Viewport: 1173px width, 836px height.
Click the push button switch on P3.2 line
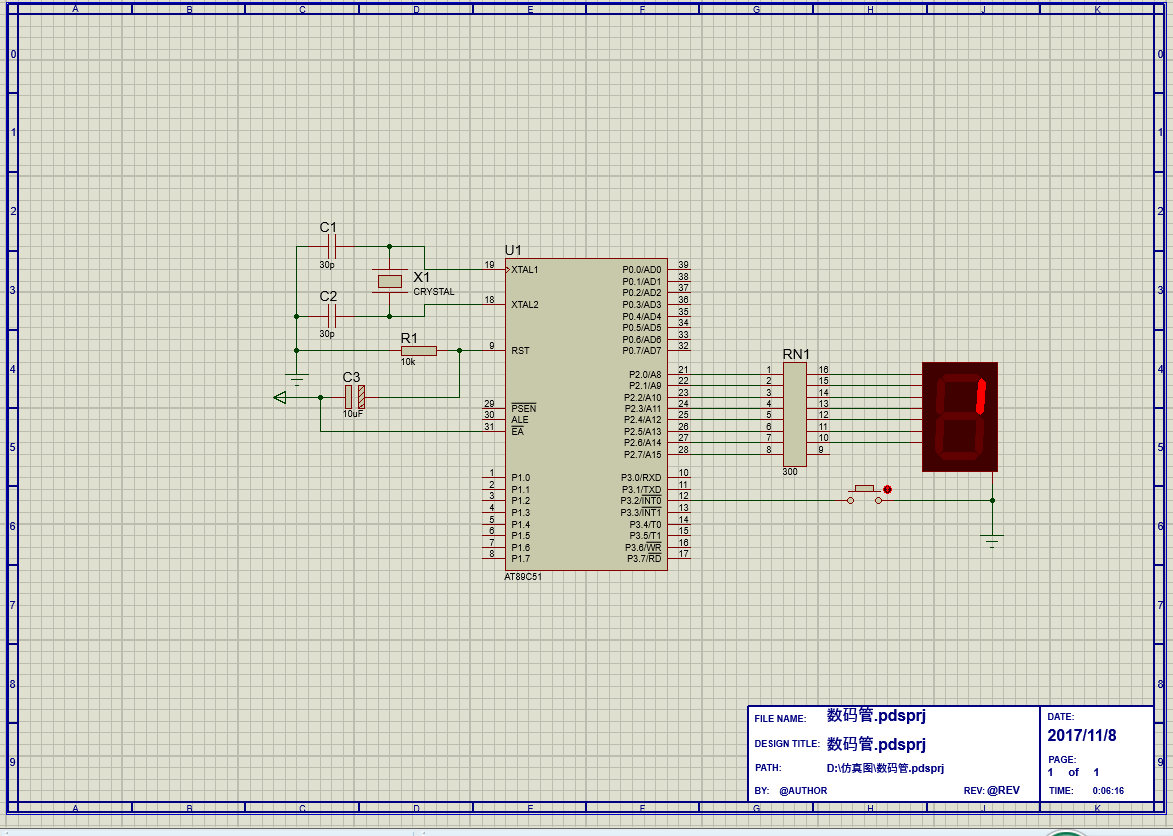tap(865, 495)
